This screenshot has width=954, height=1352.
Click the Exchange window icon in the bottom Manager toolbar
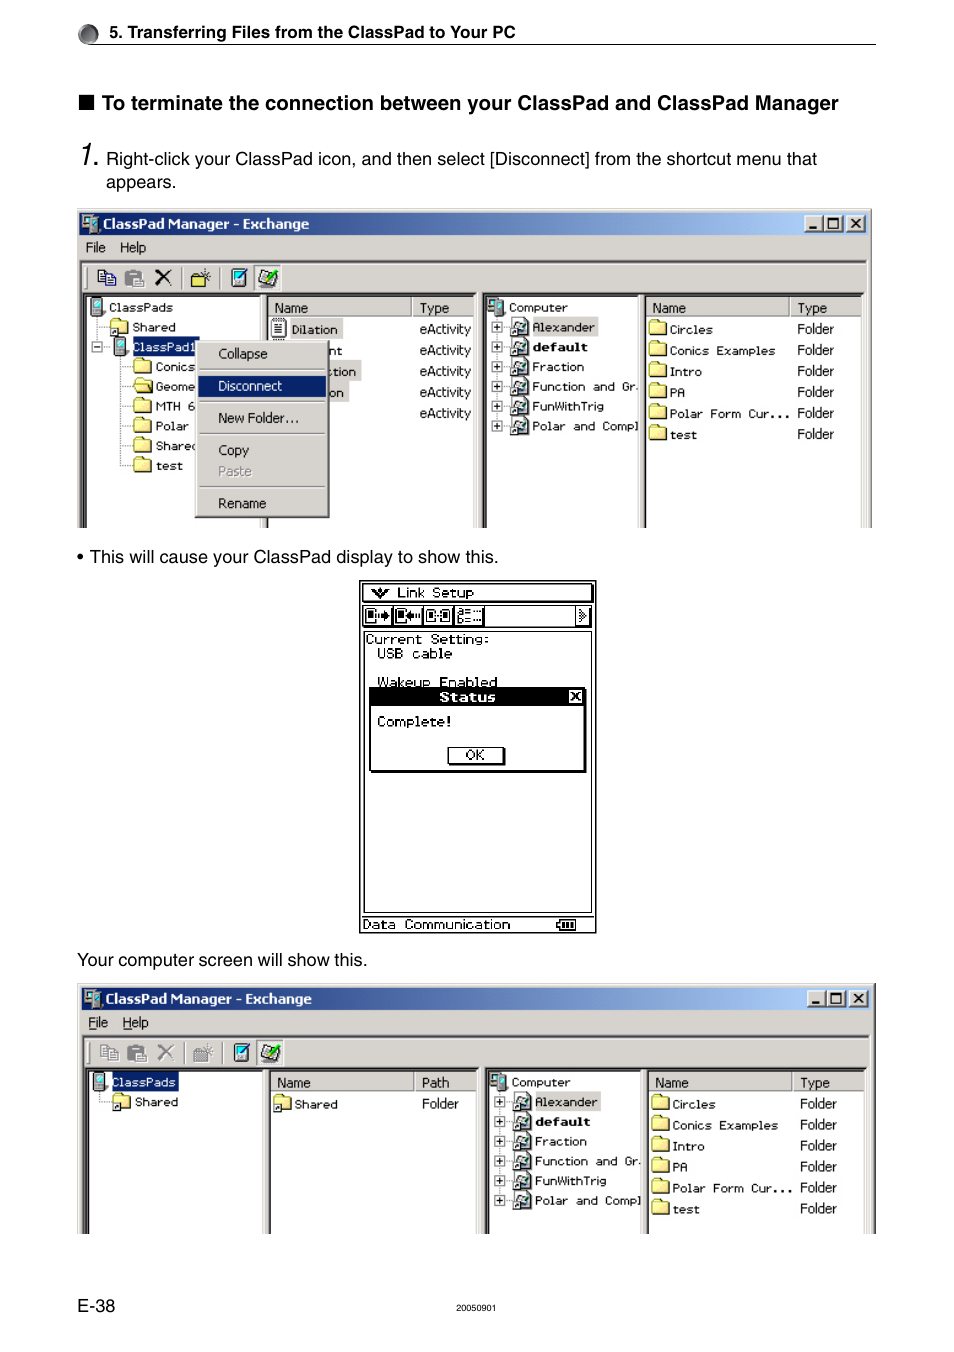(x=242, y=1053)
